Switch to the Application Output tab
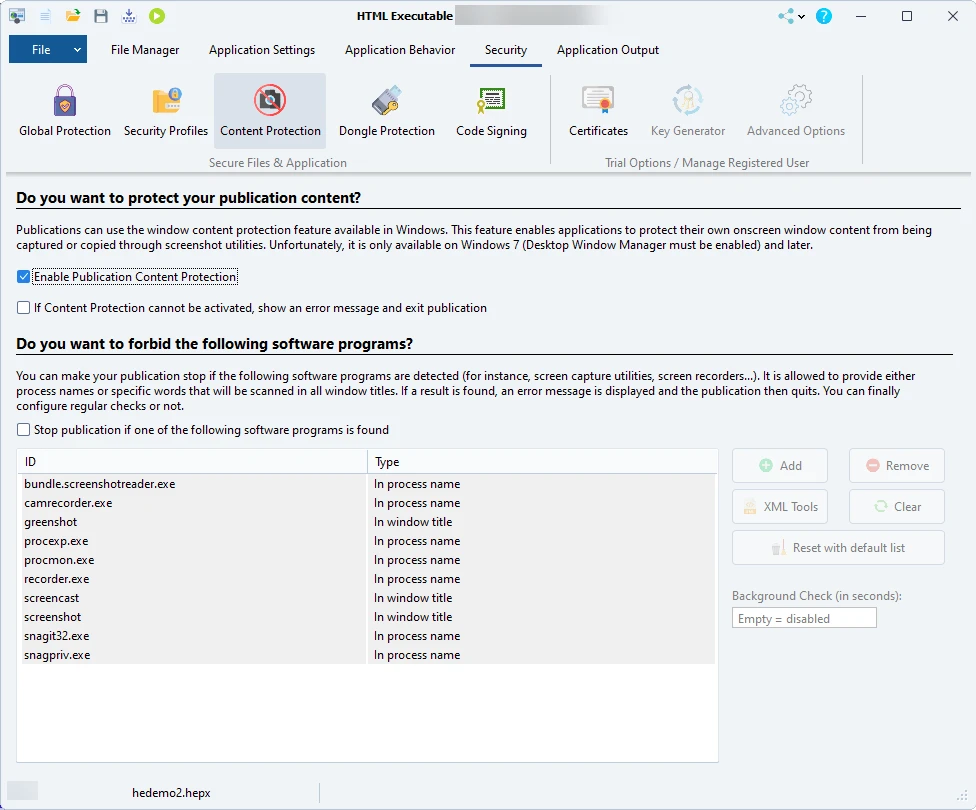 point(608,50)
